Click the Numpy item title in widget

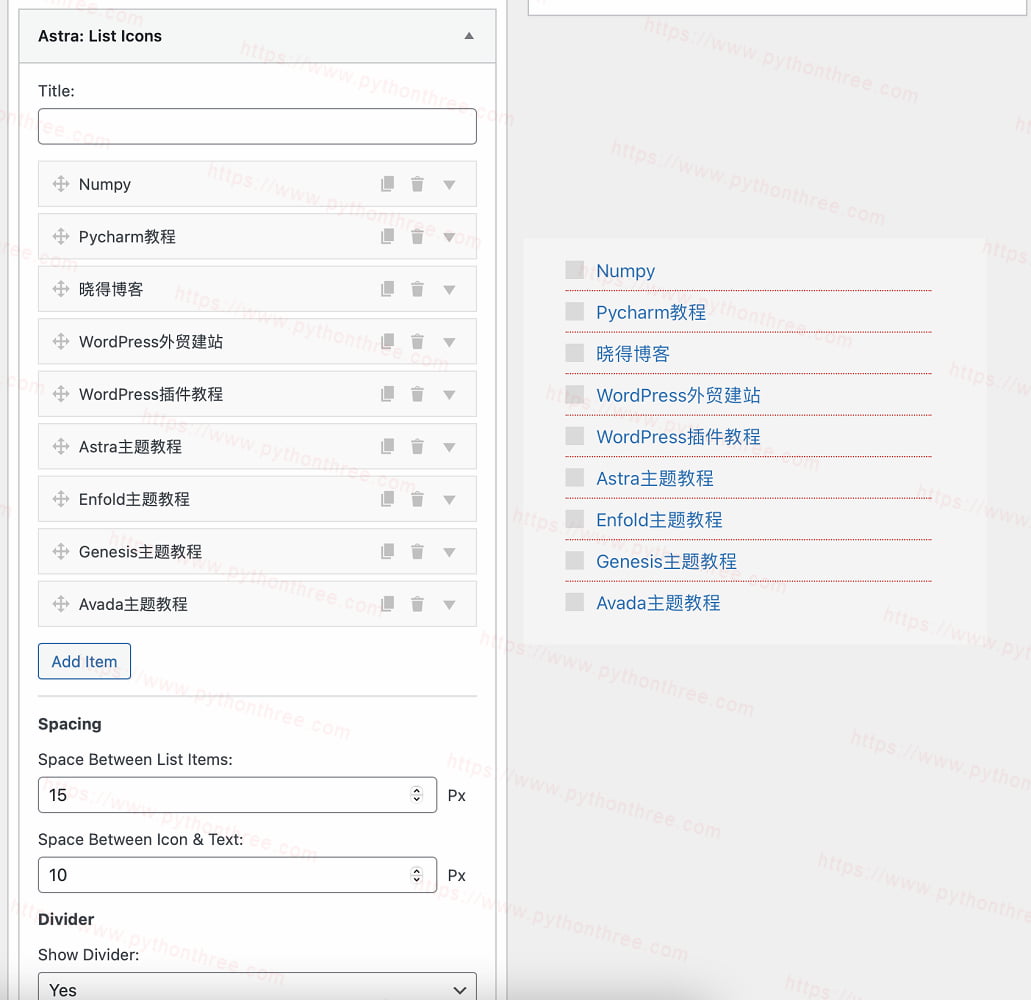(105, 184)
